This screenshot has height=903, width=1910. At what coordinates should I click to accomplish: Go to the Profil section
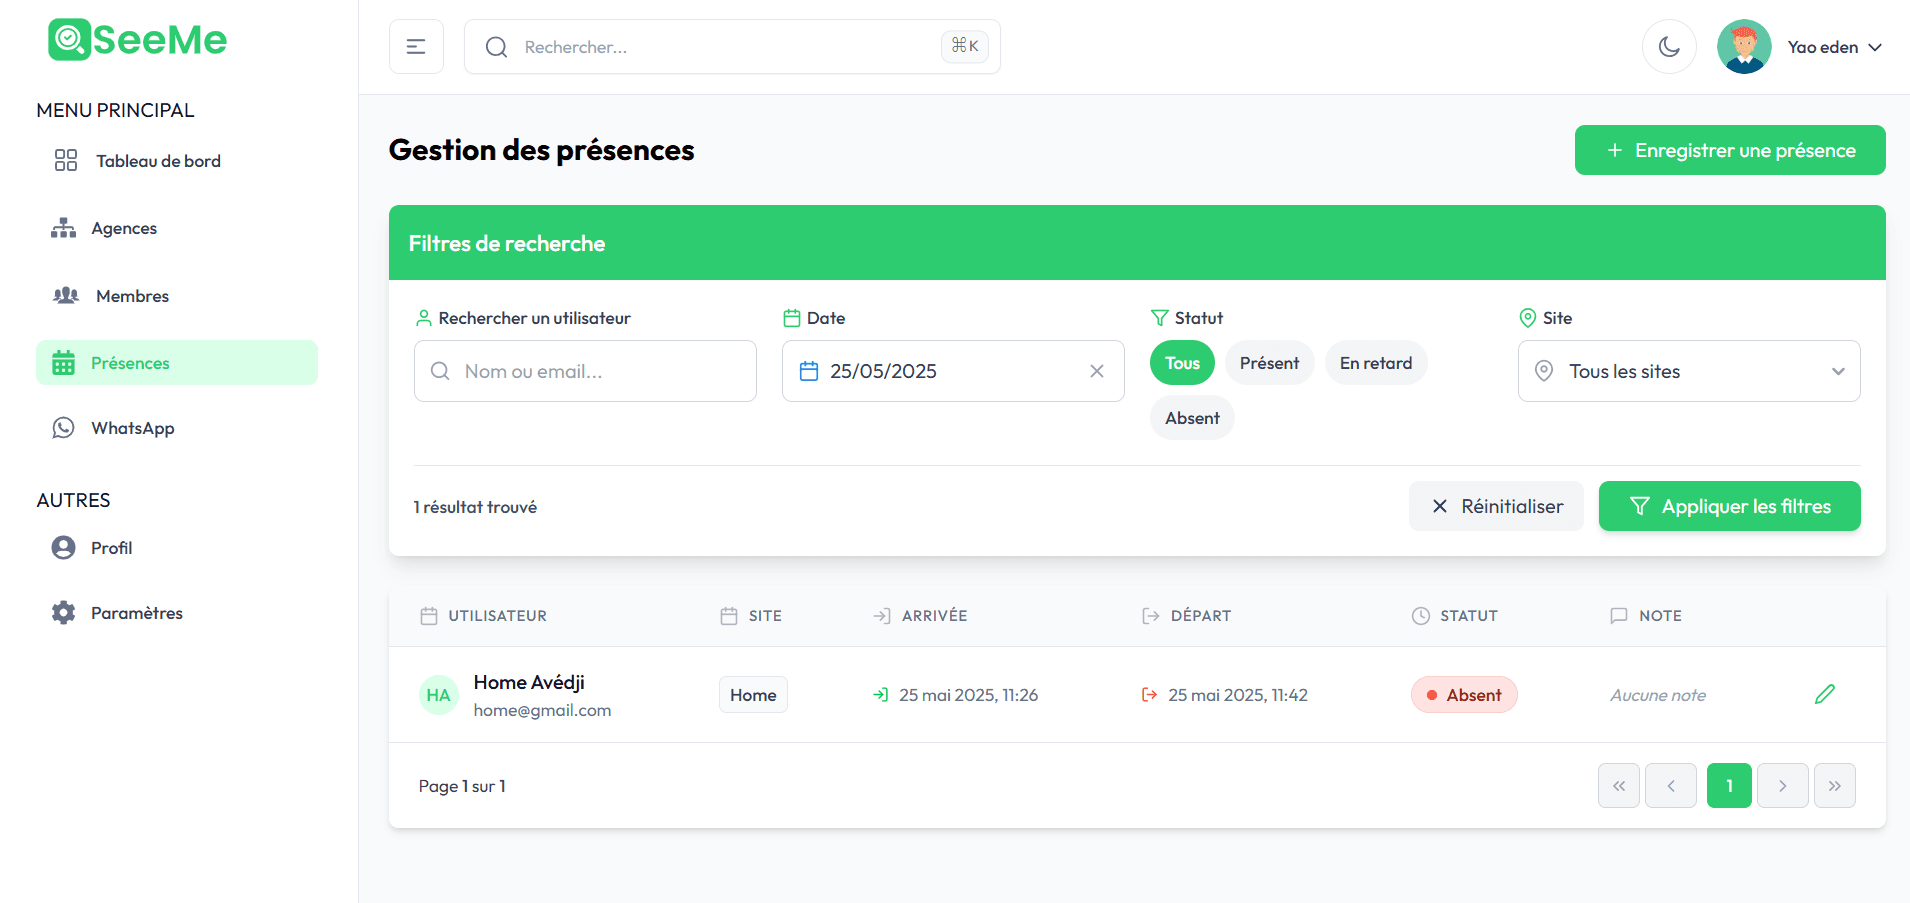110,547
